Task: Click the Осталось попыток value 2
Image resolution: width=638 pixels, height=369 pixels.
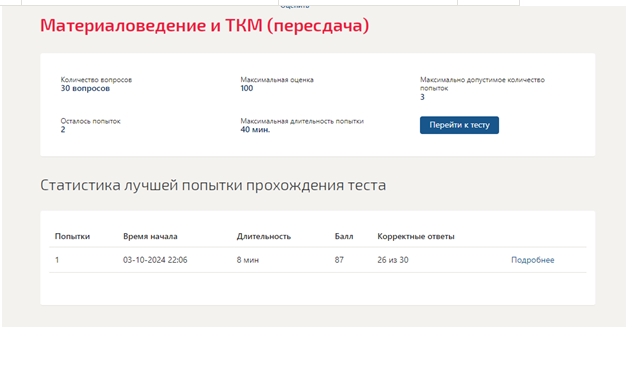Action: click(x=63, y=130)
